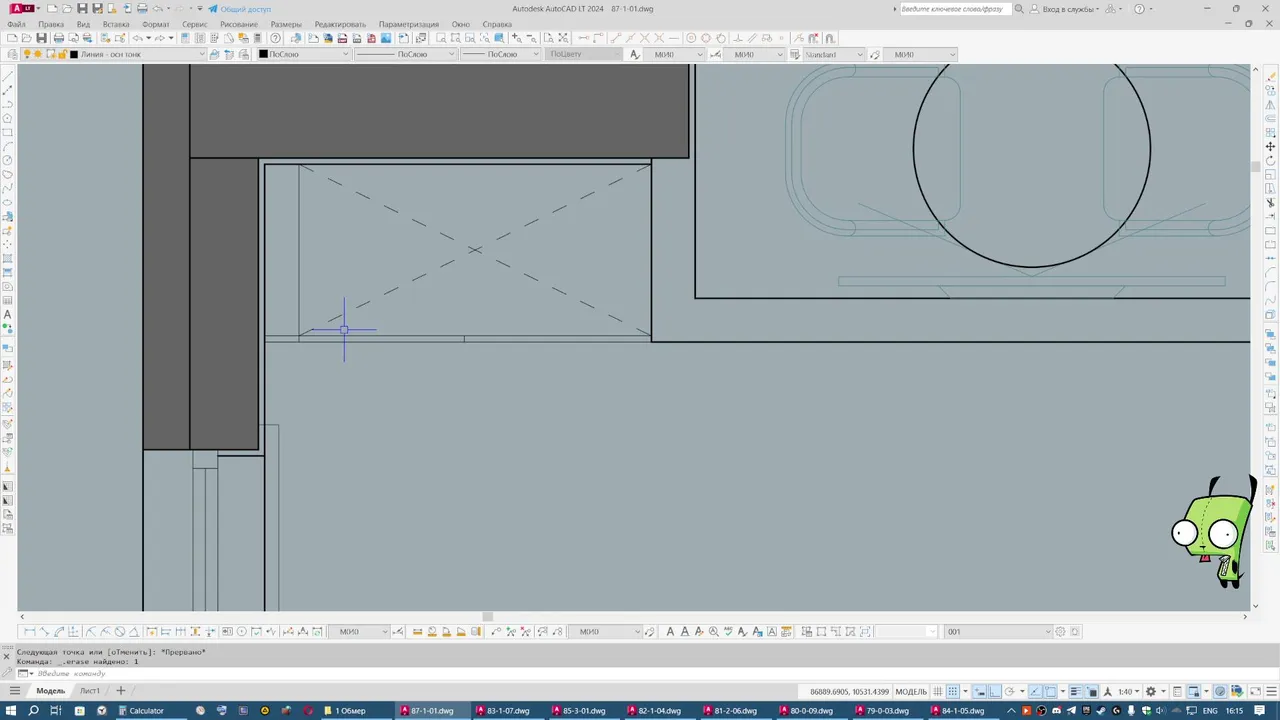Select the Line tool in left draw toolbar
Viewport: 1280px width, 720px height.
8,75
